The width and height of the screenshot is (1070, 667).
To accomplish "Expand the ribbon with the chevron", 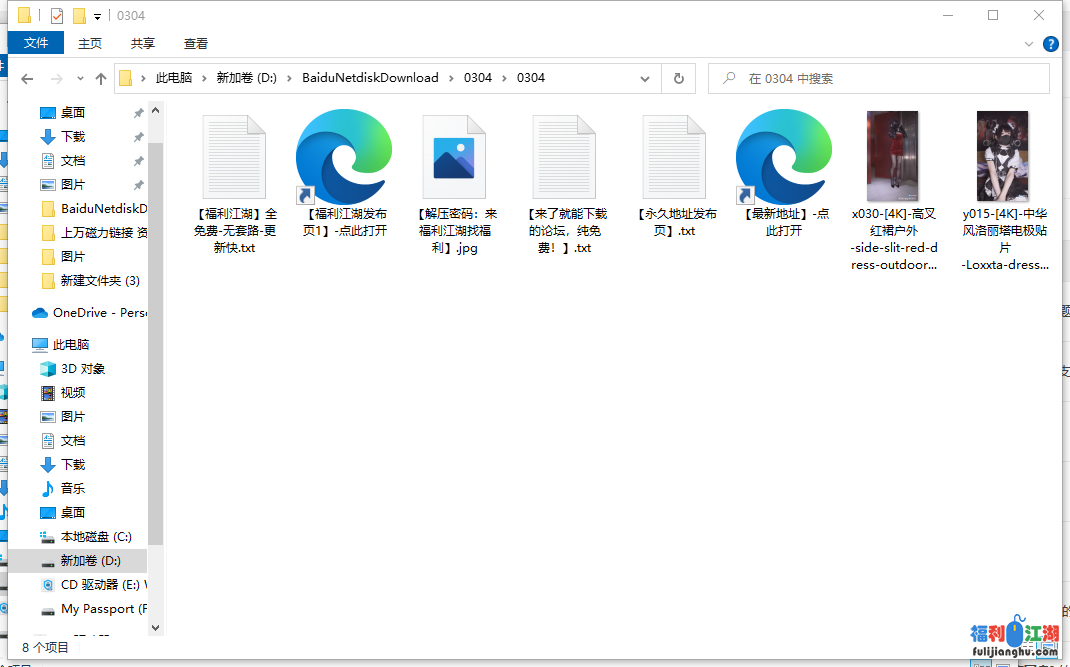I will [1029, 44].
